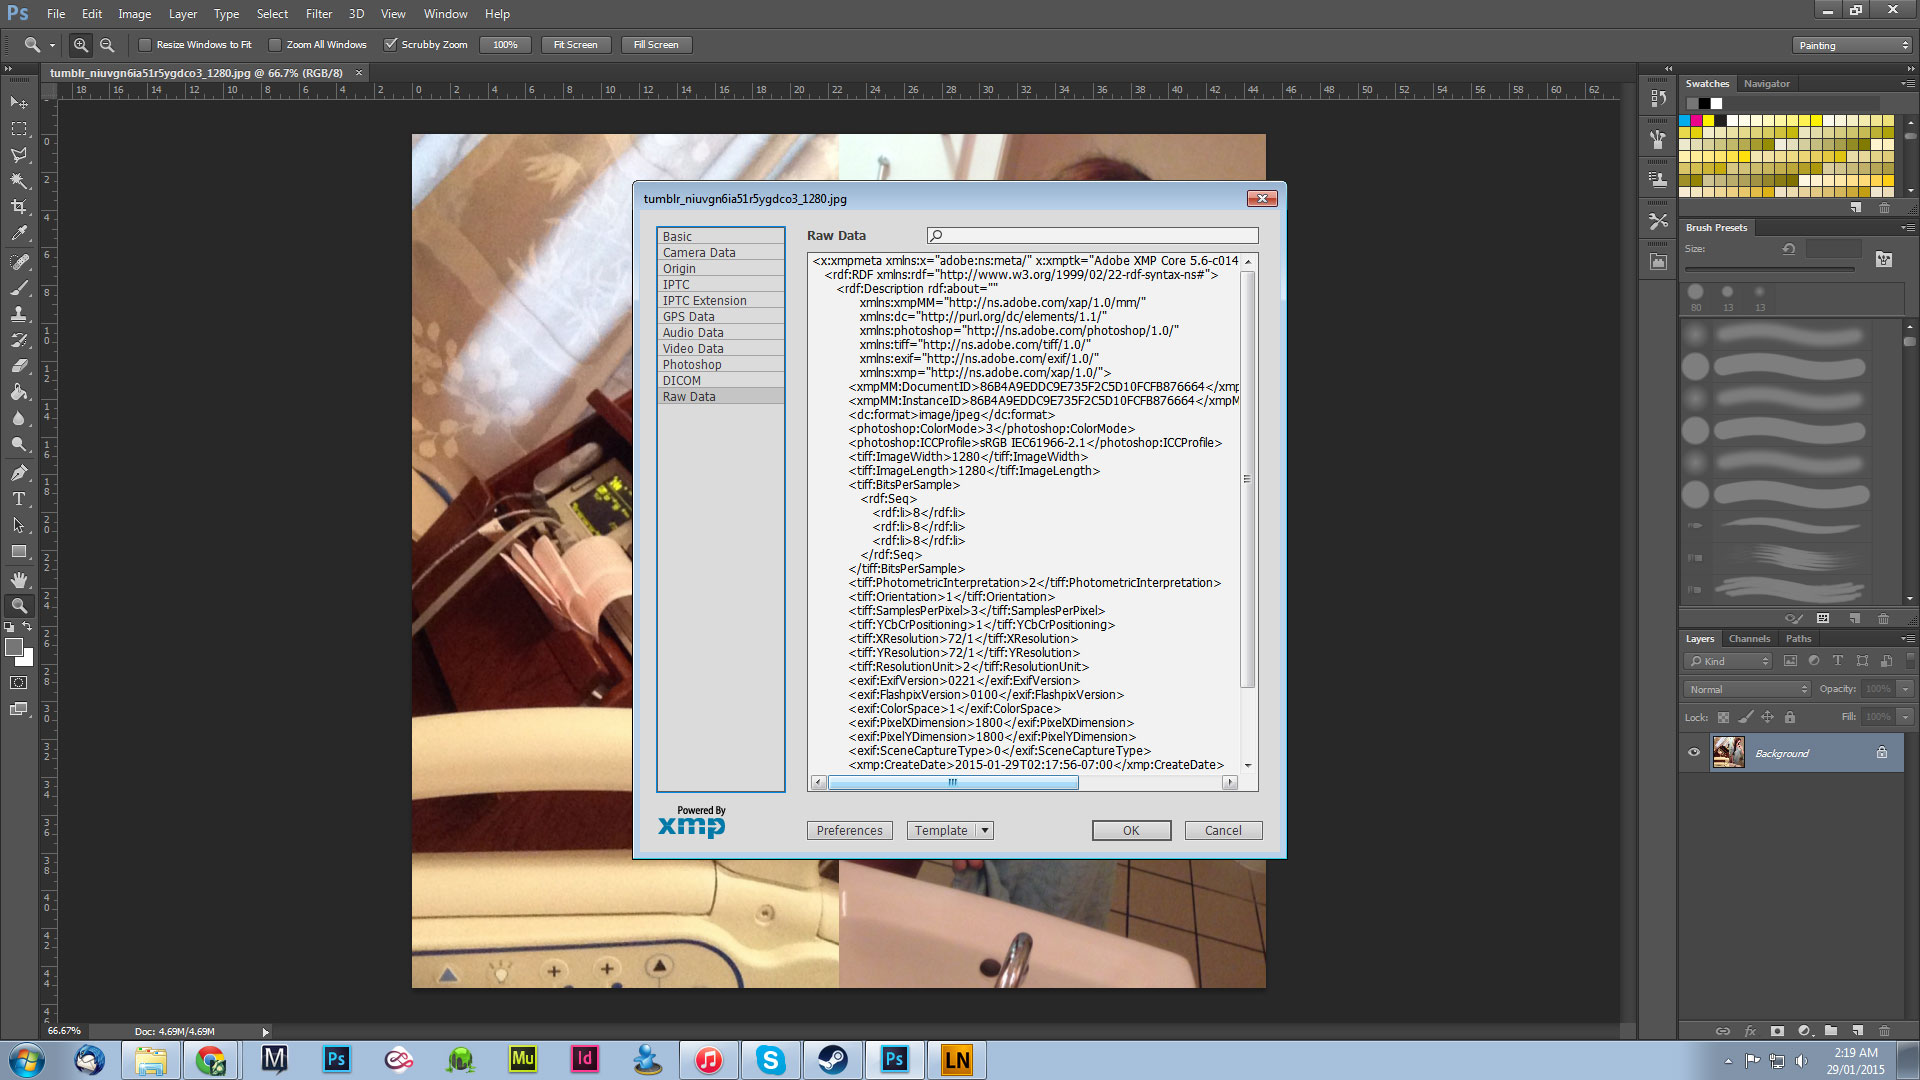This screenshot has width=1920, height=1080.
Task: Open the Painting workspace dropdown
Action: (1852, 45)
